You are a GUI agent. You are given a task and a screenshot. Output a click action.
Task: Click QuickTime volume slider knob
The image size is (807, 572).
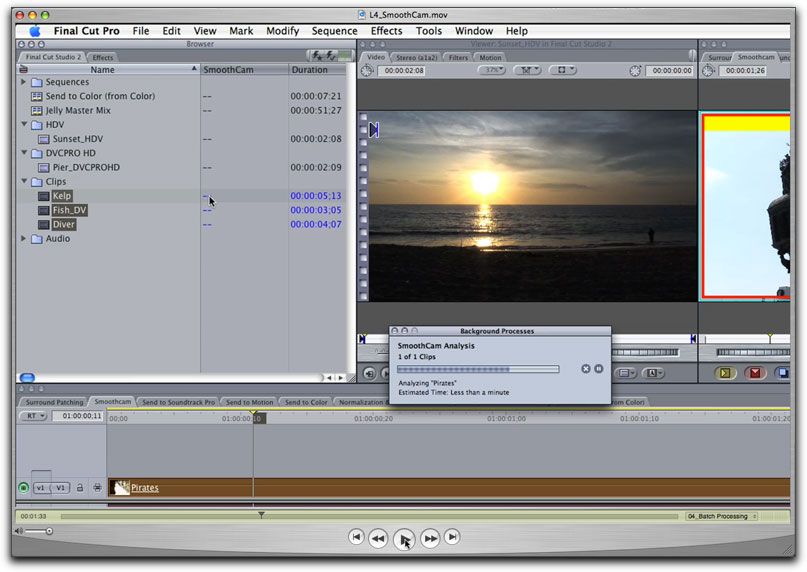click(x=49, y=531)
